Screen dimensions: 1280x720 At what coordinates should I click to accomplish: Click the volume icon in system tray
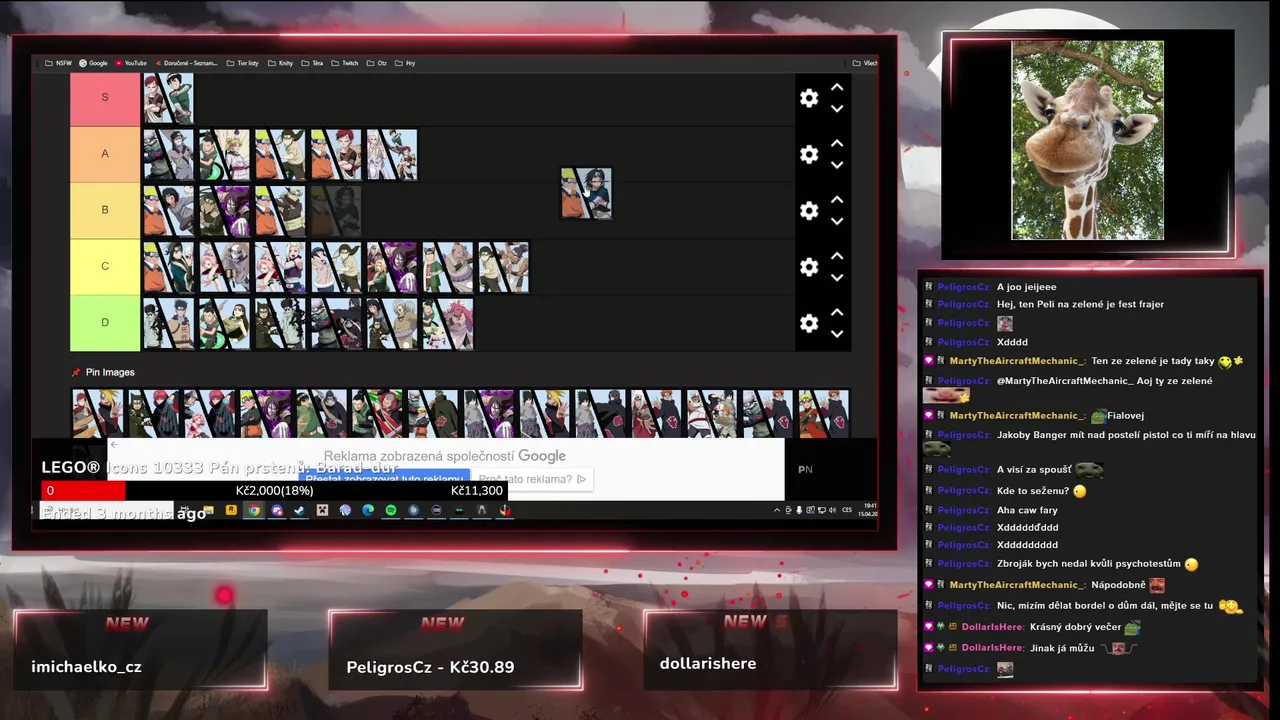832,510
